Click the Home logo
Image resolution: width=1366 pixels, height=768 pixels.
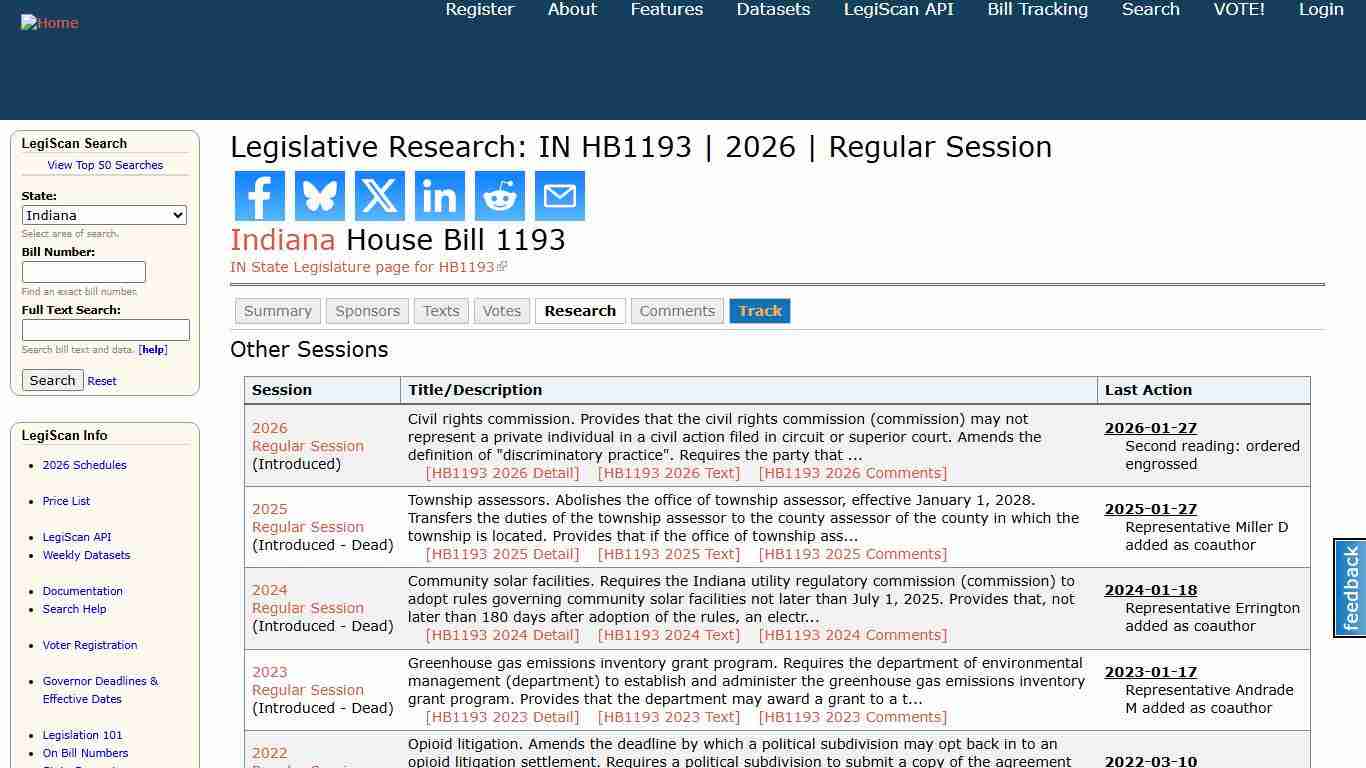[49, 22]
